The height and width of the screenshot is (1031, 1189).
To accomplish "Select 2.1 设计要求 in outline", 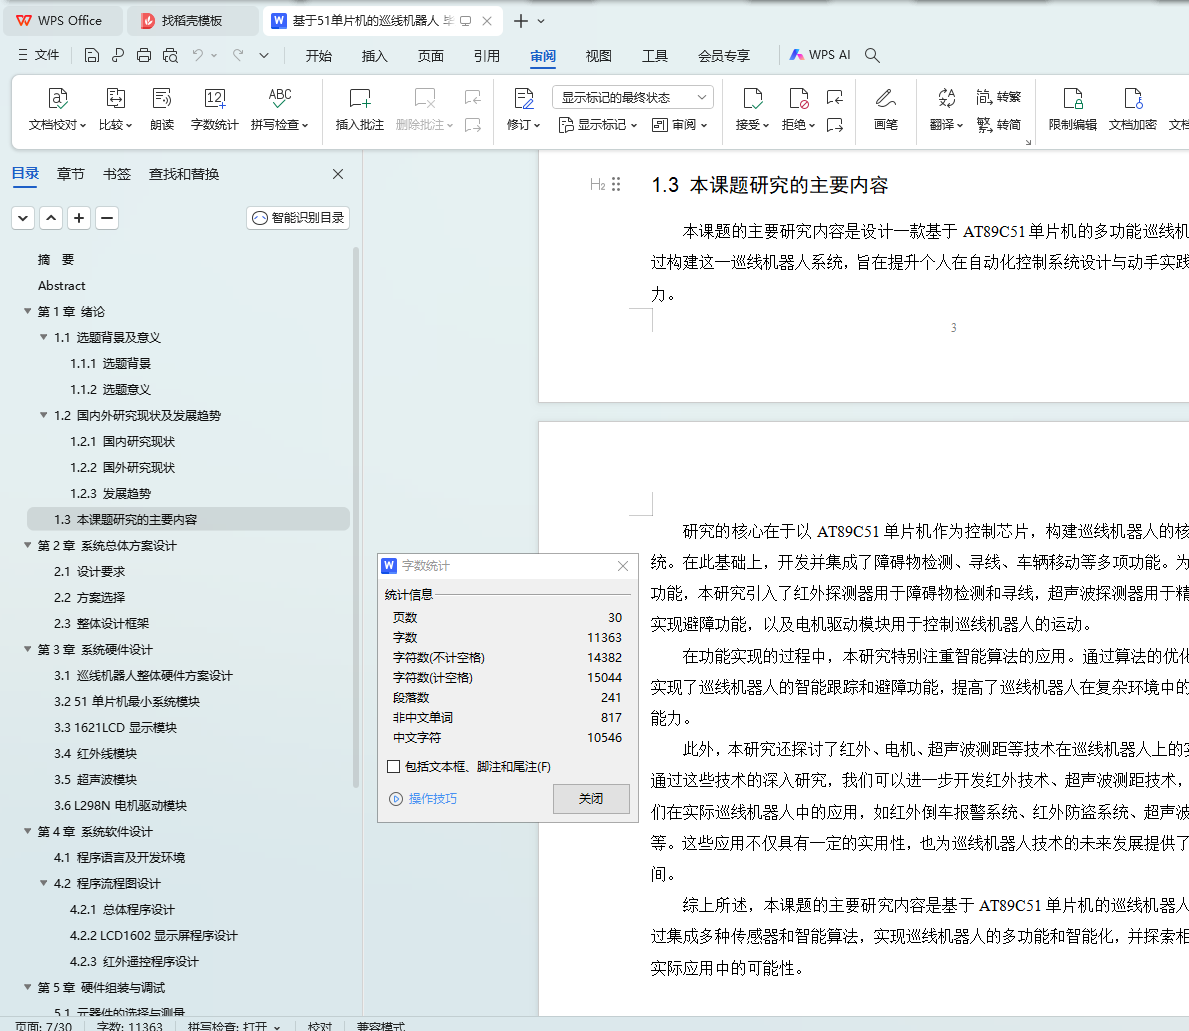I will click(x=89, y=572).
